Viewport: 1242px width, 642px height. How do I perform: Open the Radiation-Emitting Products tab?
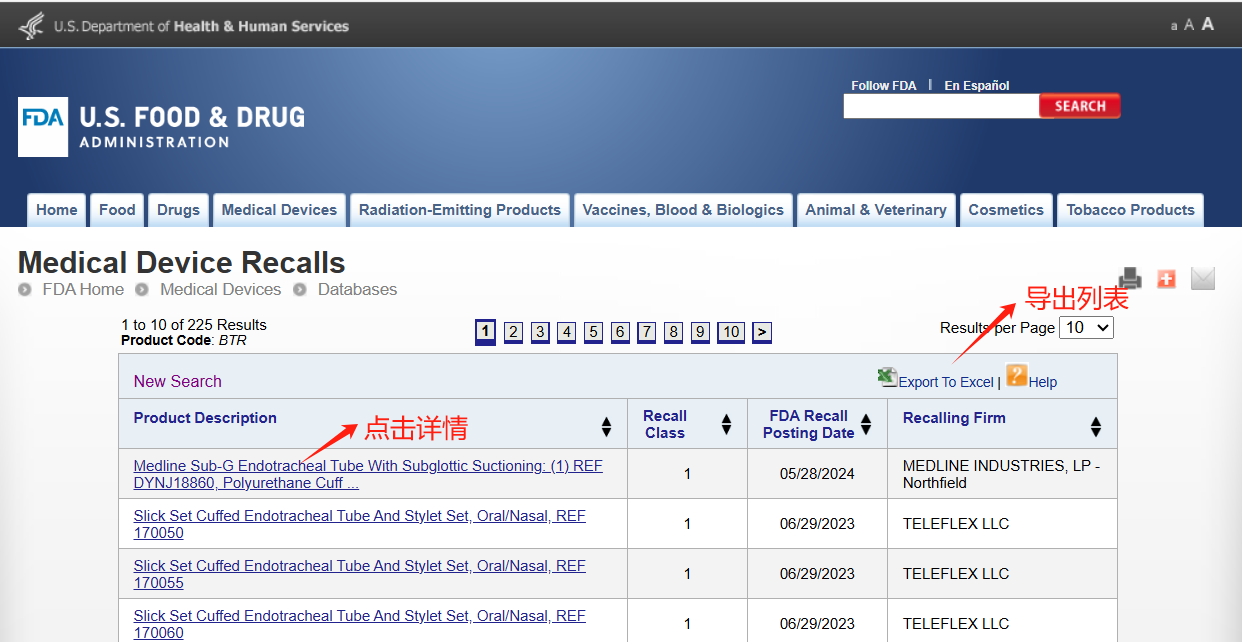[x=460, y=210]
